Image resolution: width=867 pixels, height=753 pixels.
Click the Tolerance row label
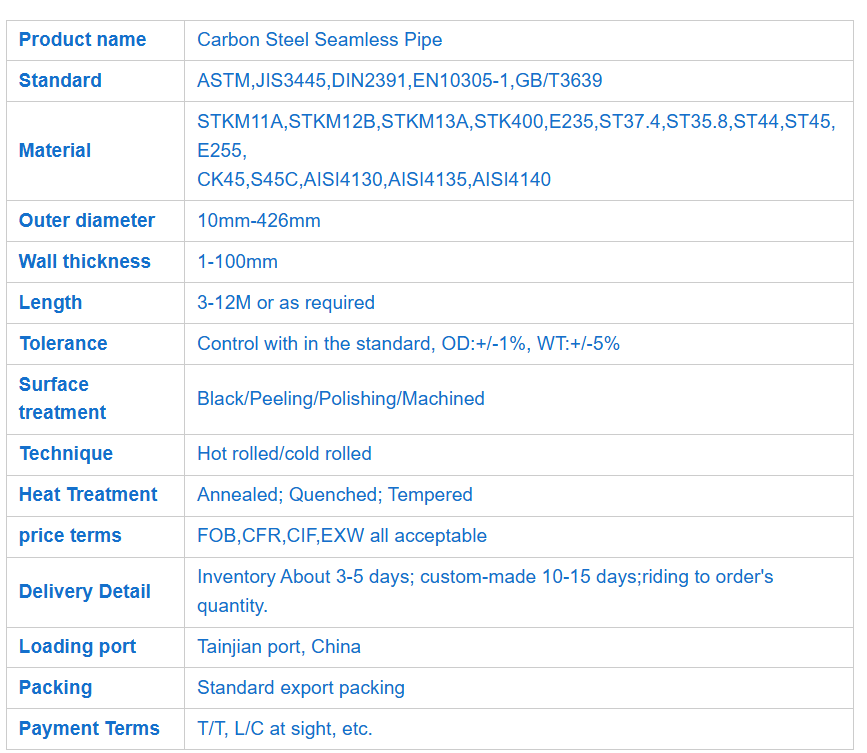click(x=63, y=344)
